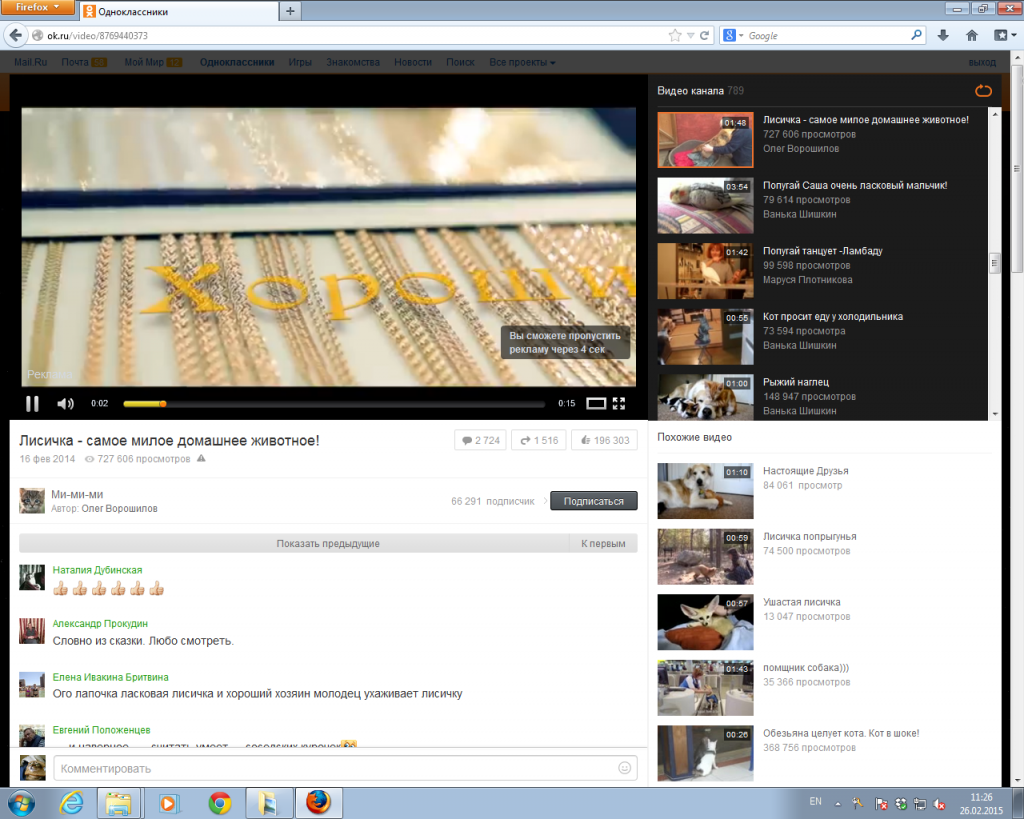Show hidden system tray icons

pyautogui.click(x=838, y=804)
